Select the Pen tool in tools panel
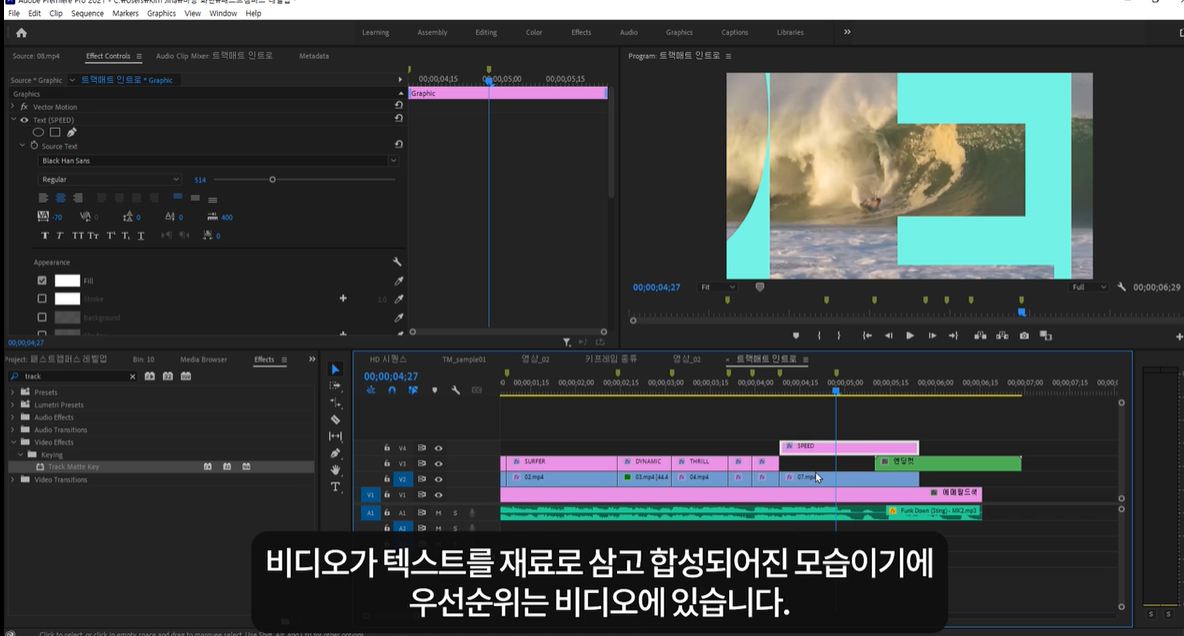The height and width of the screenshot is (636, 1184). tap(335, 453)
